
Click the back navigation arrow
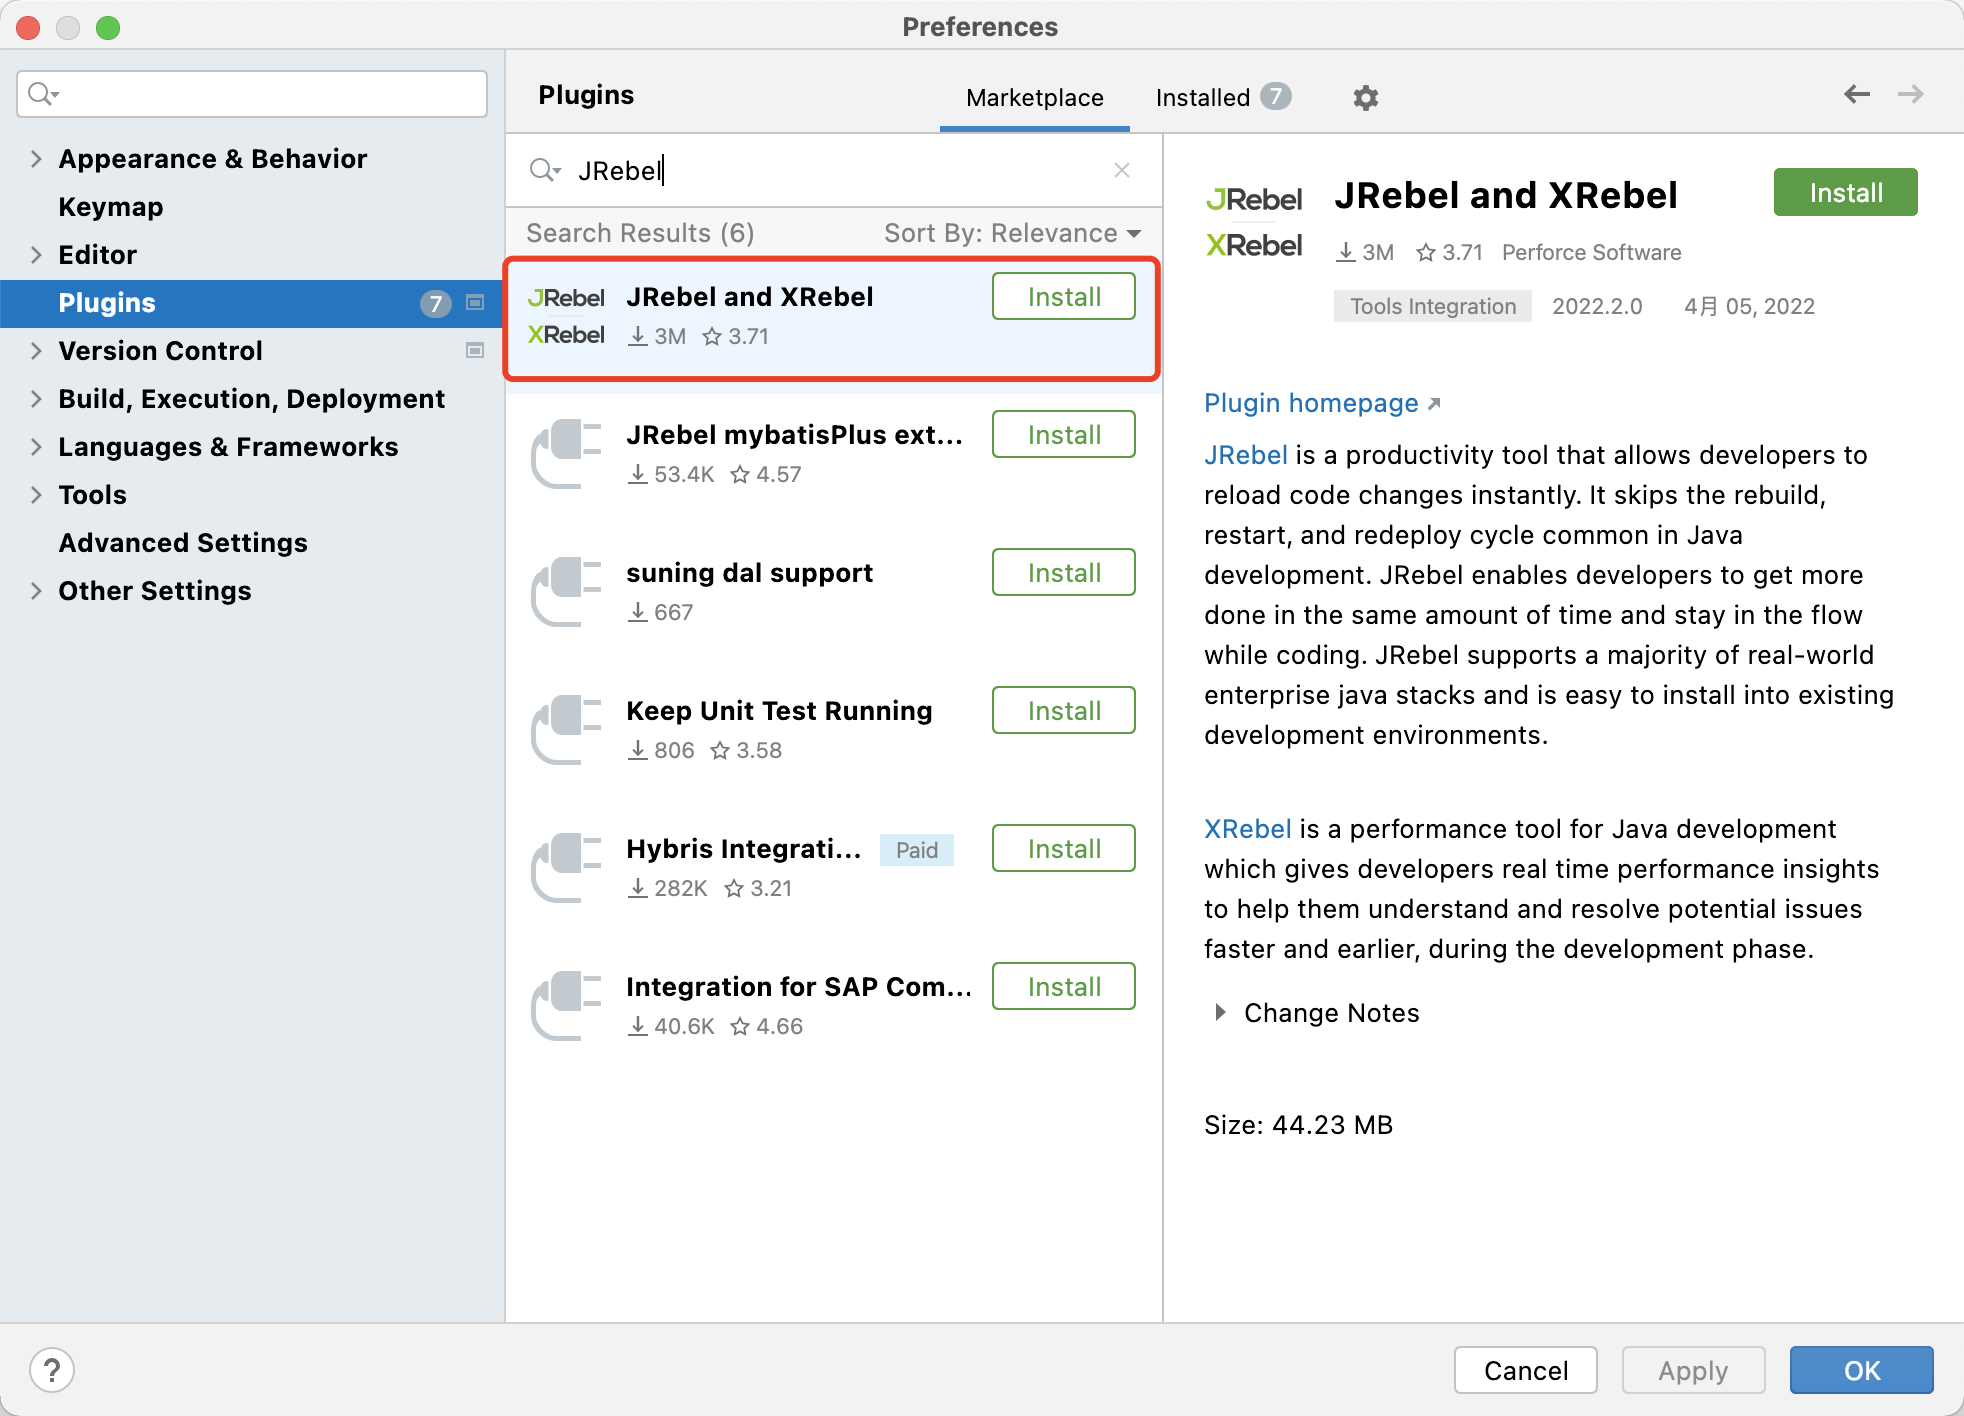coord(1856,94)
